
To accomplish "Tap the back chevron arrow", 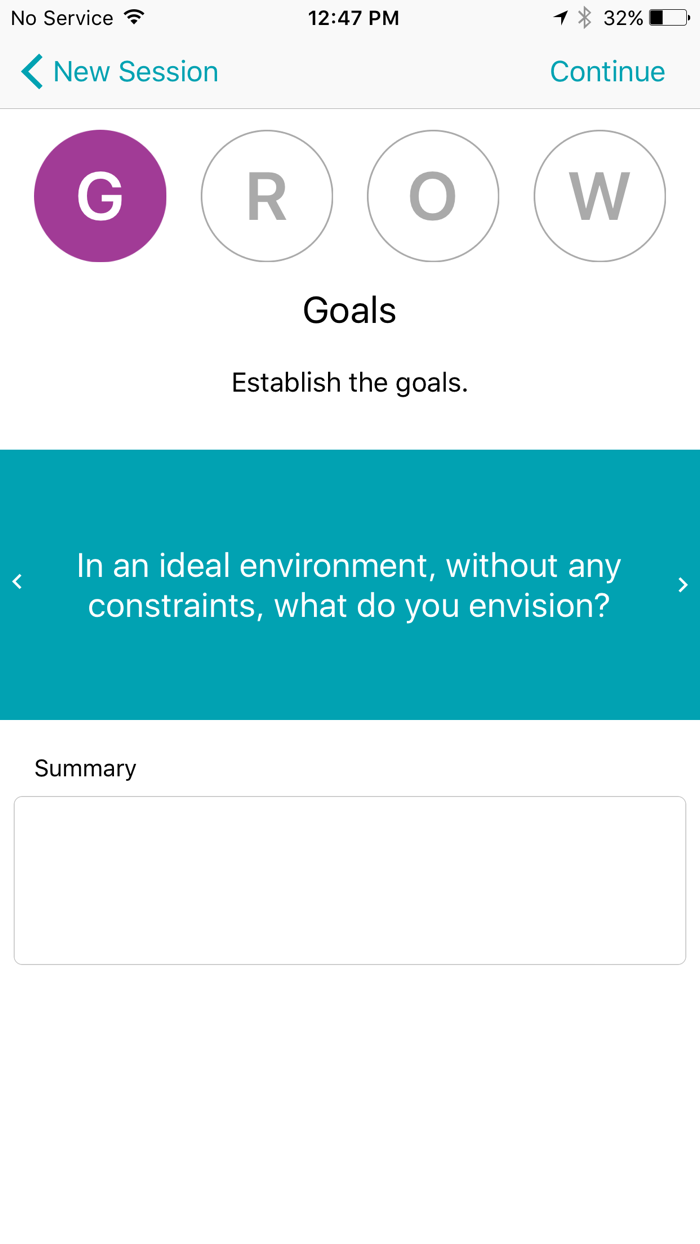I will (x=32, y=72).
